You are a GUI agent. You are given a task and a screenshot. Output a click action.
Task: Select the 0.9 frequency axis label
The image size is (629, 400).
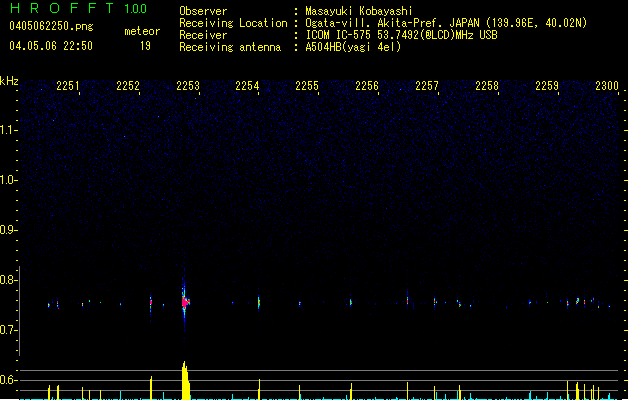(x=10, y=230)
